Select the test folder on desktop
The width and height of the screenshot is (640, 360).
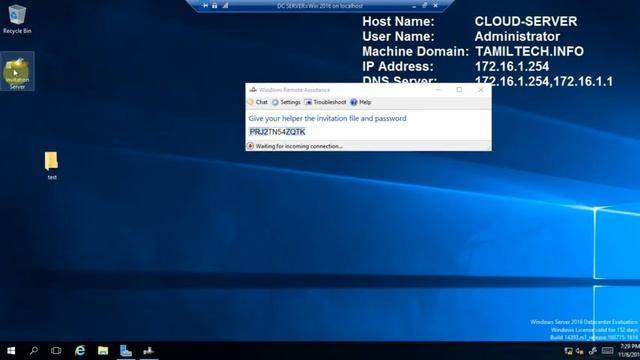click(x=51, y=165)
